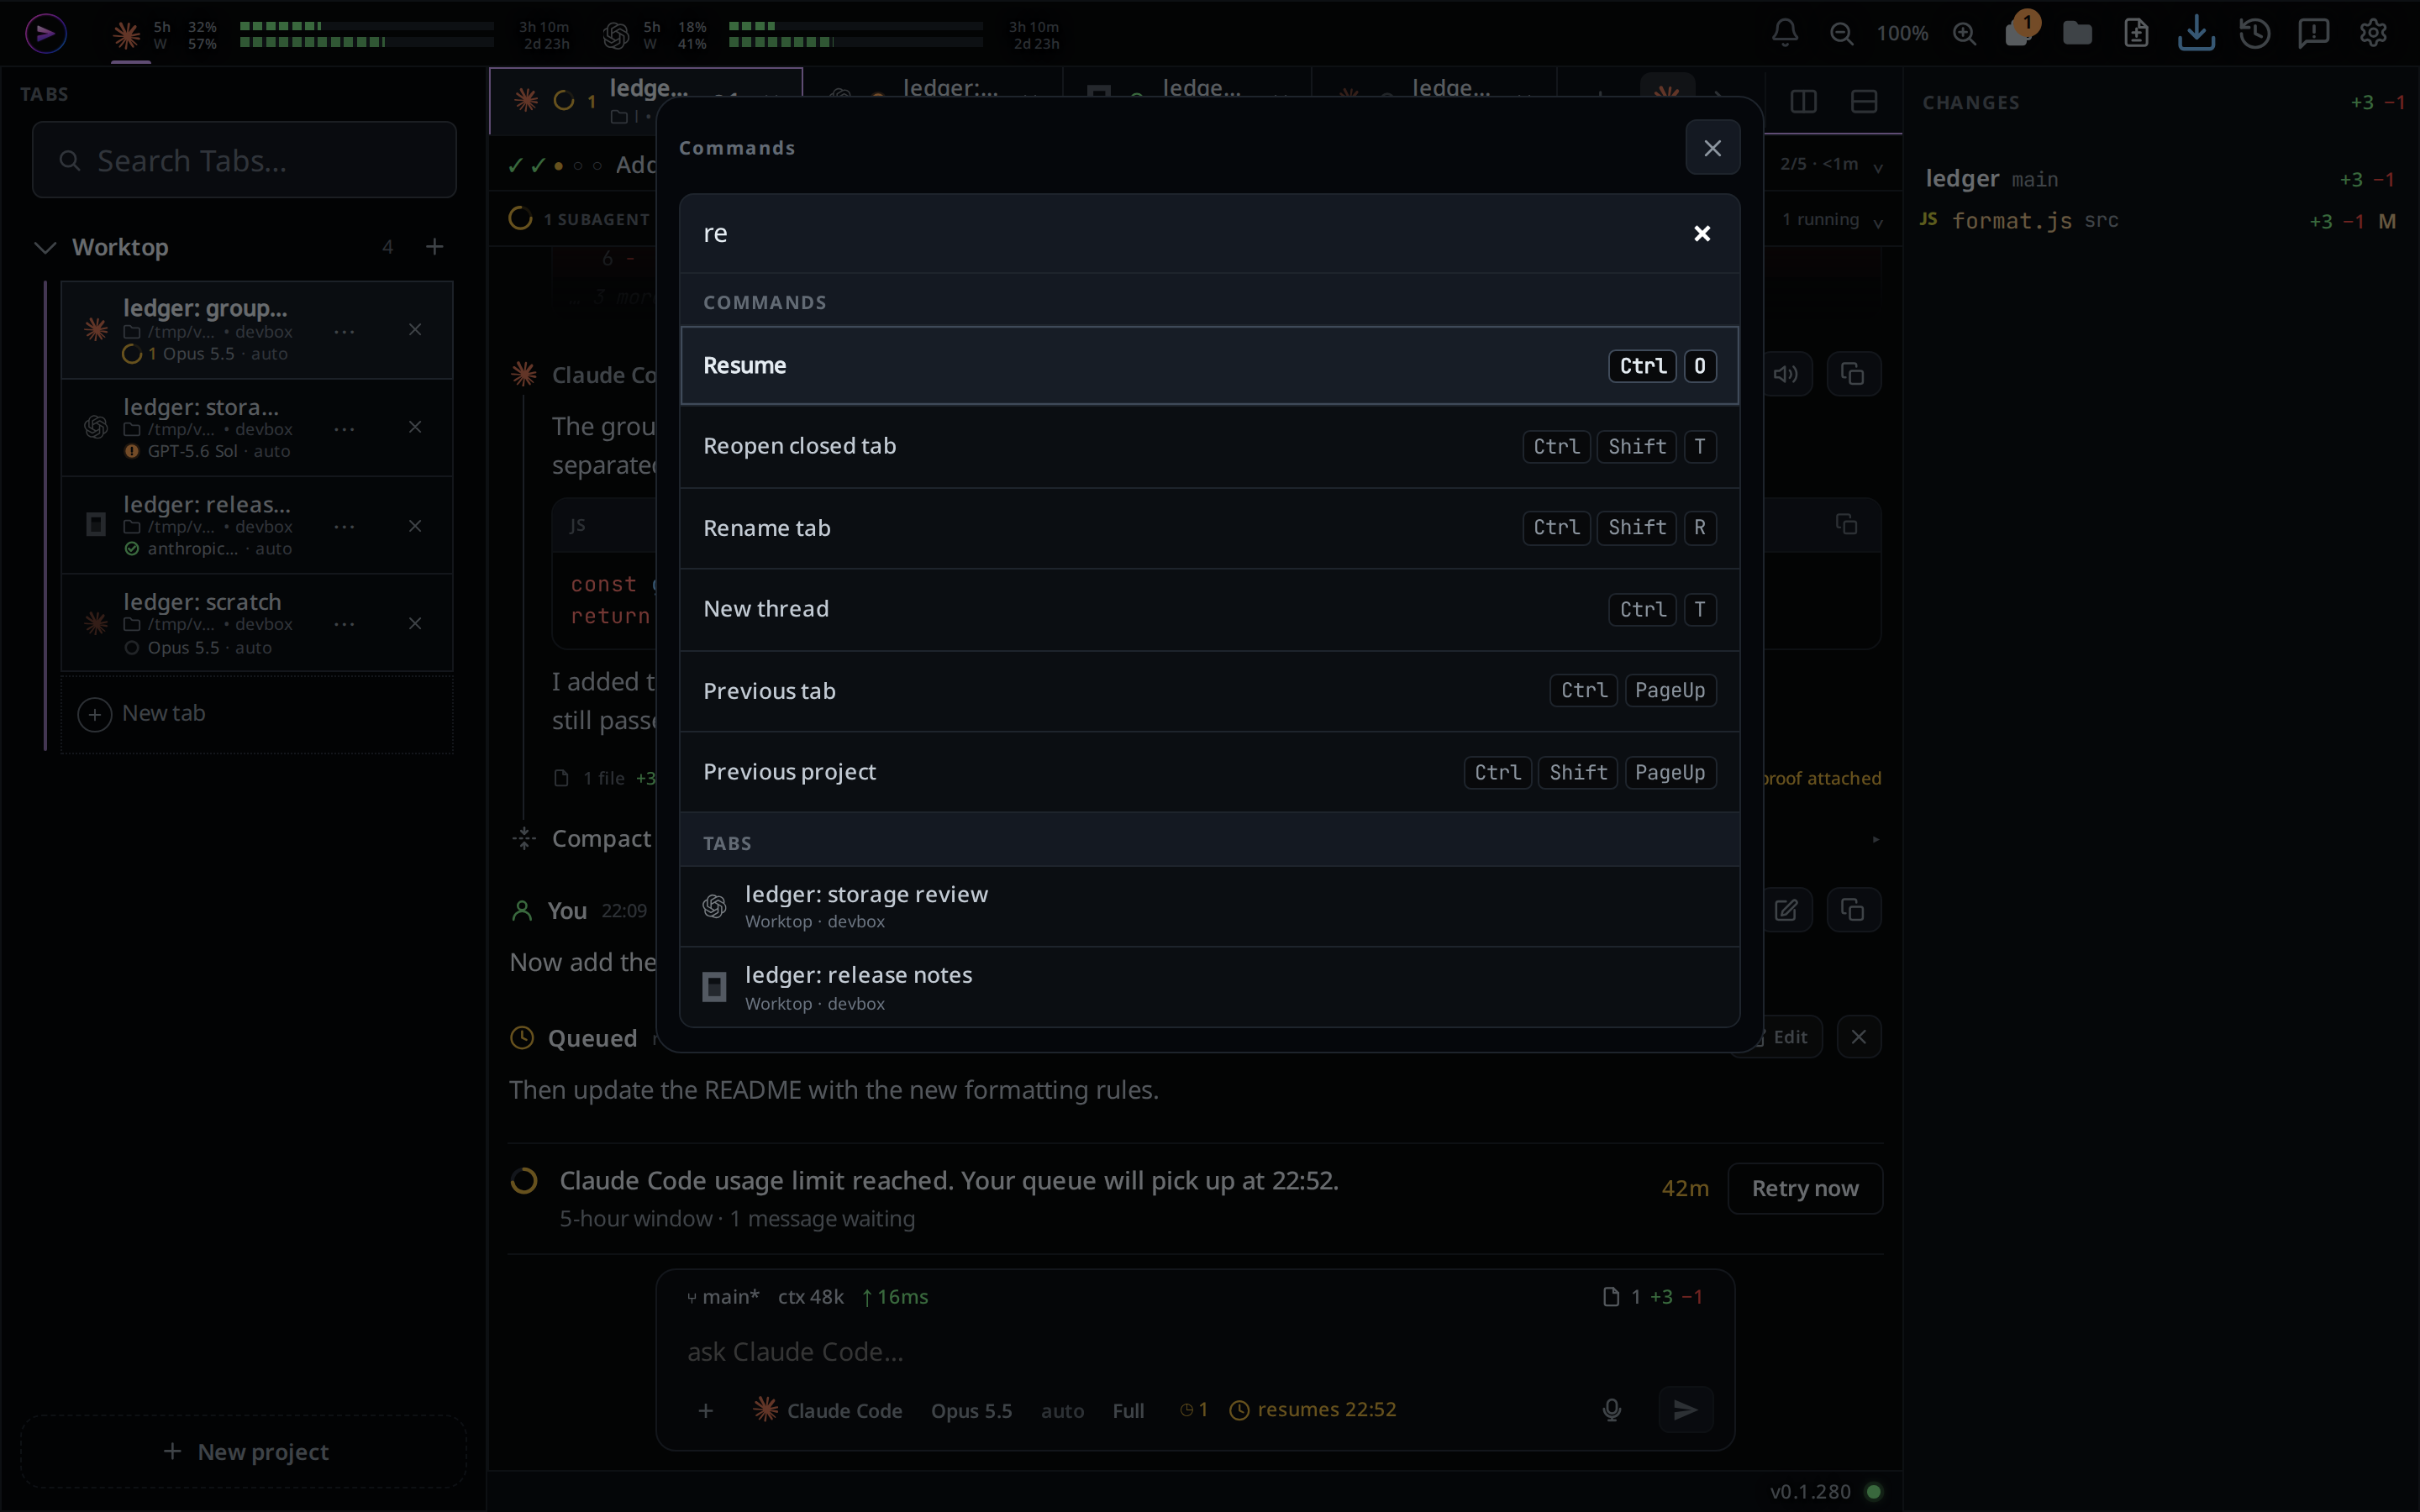Select the Previous tab command

tap(1209, 690)
